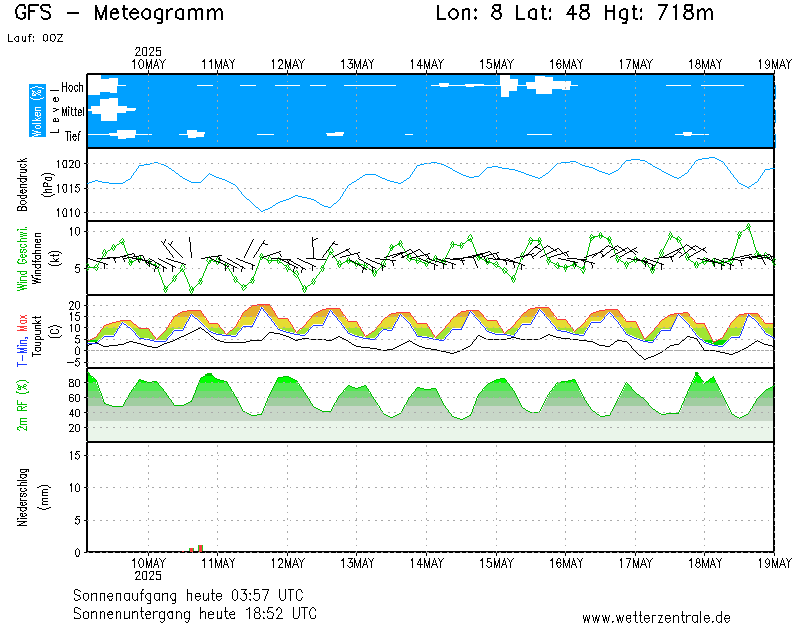Viewport: 800px width, 625px height.
Task: Click the "10" tick on the wind axis
Action: coord(75,232)
